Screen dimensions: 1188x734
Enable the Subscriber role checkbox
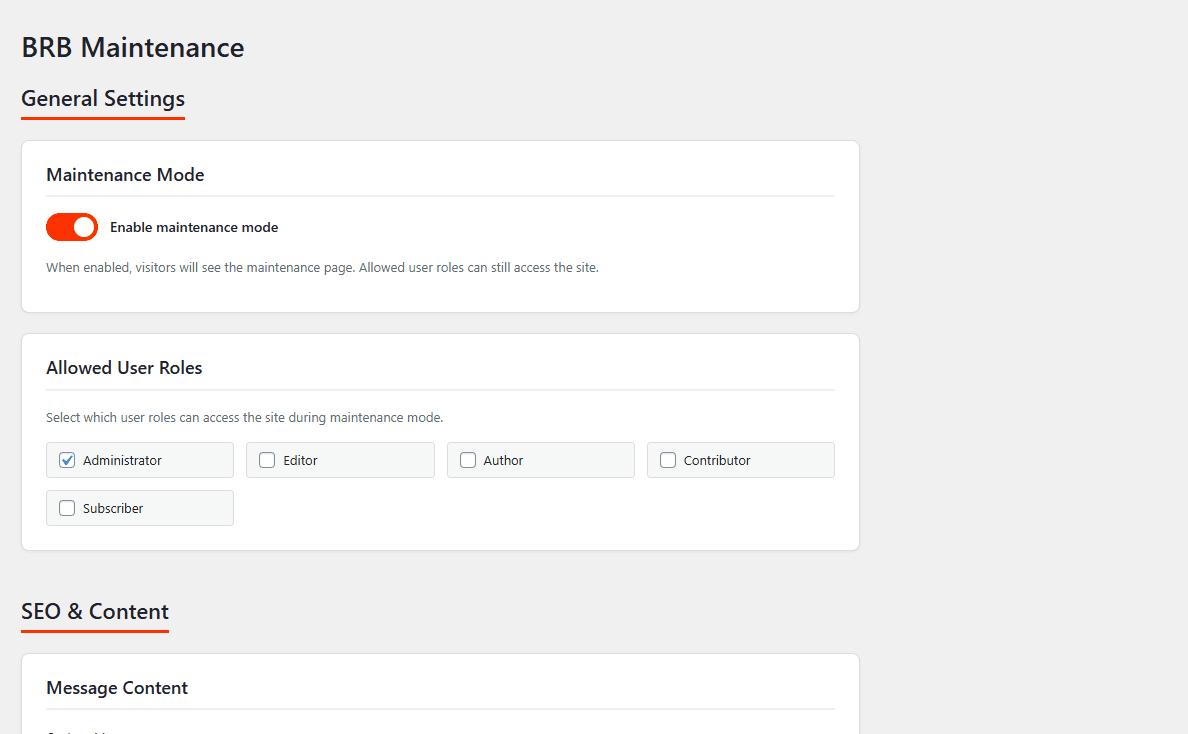(x=66, y=508)
